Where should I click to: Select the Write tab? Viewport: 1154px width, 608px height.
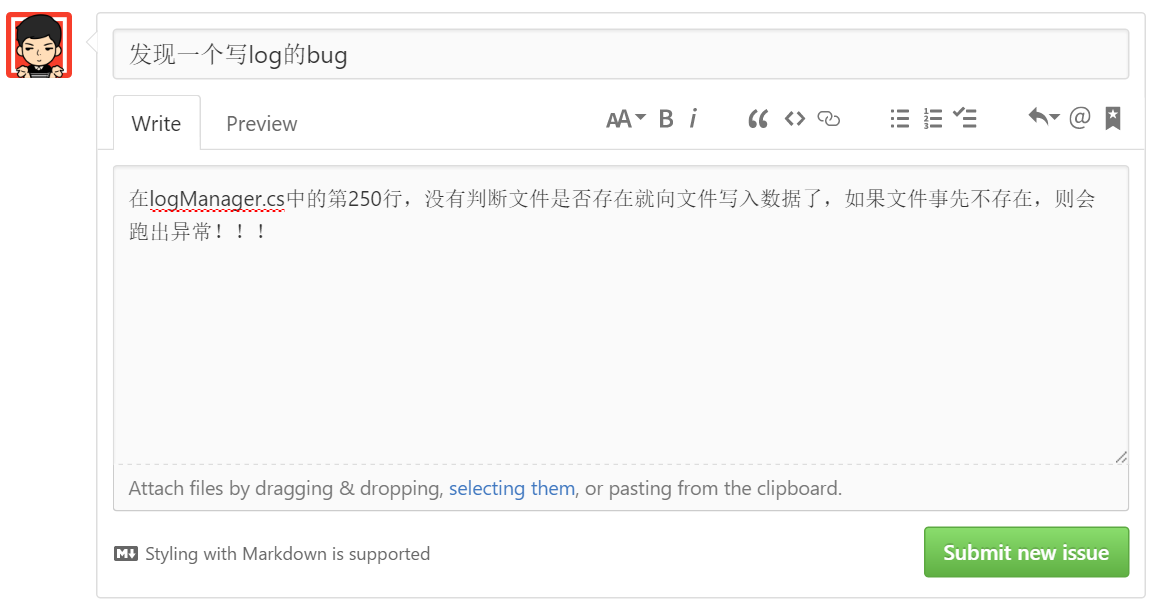pos(157,124)
